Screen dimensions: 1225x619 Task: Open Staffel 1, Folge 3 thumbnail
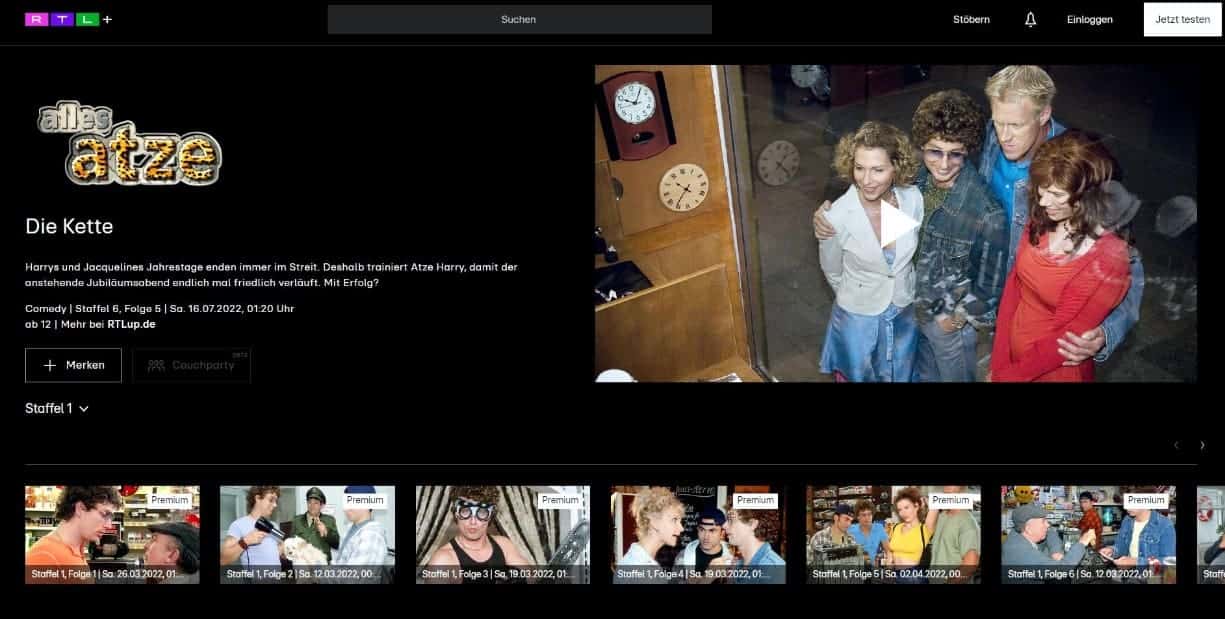click(503, 535)
